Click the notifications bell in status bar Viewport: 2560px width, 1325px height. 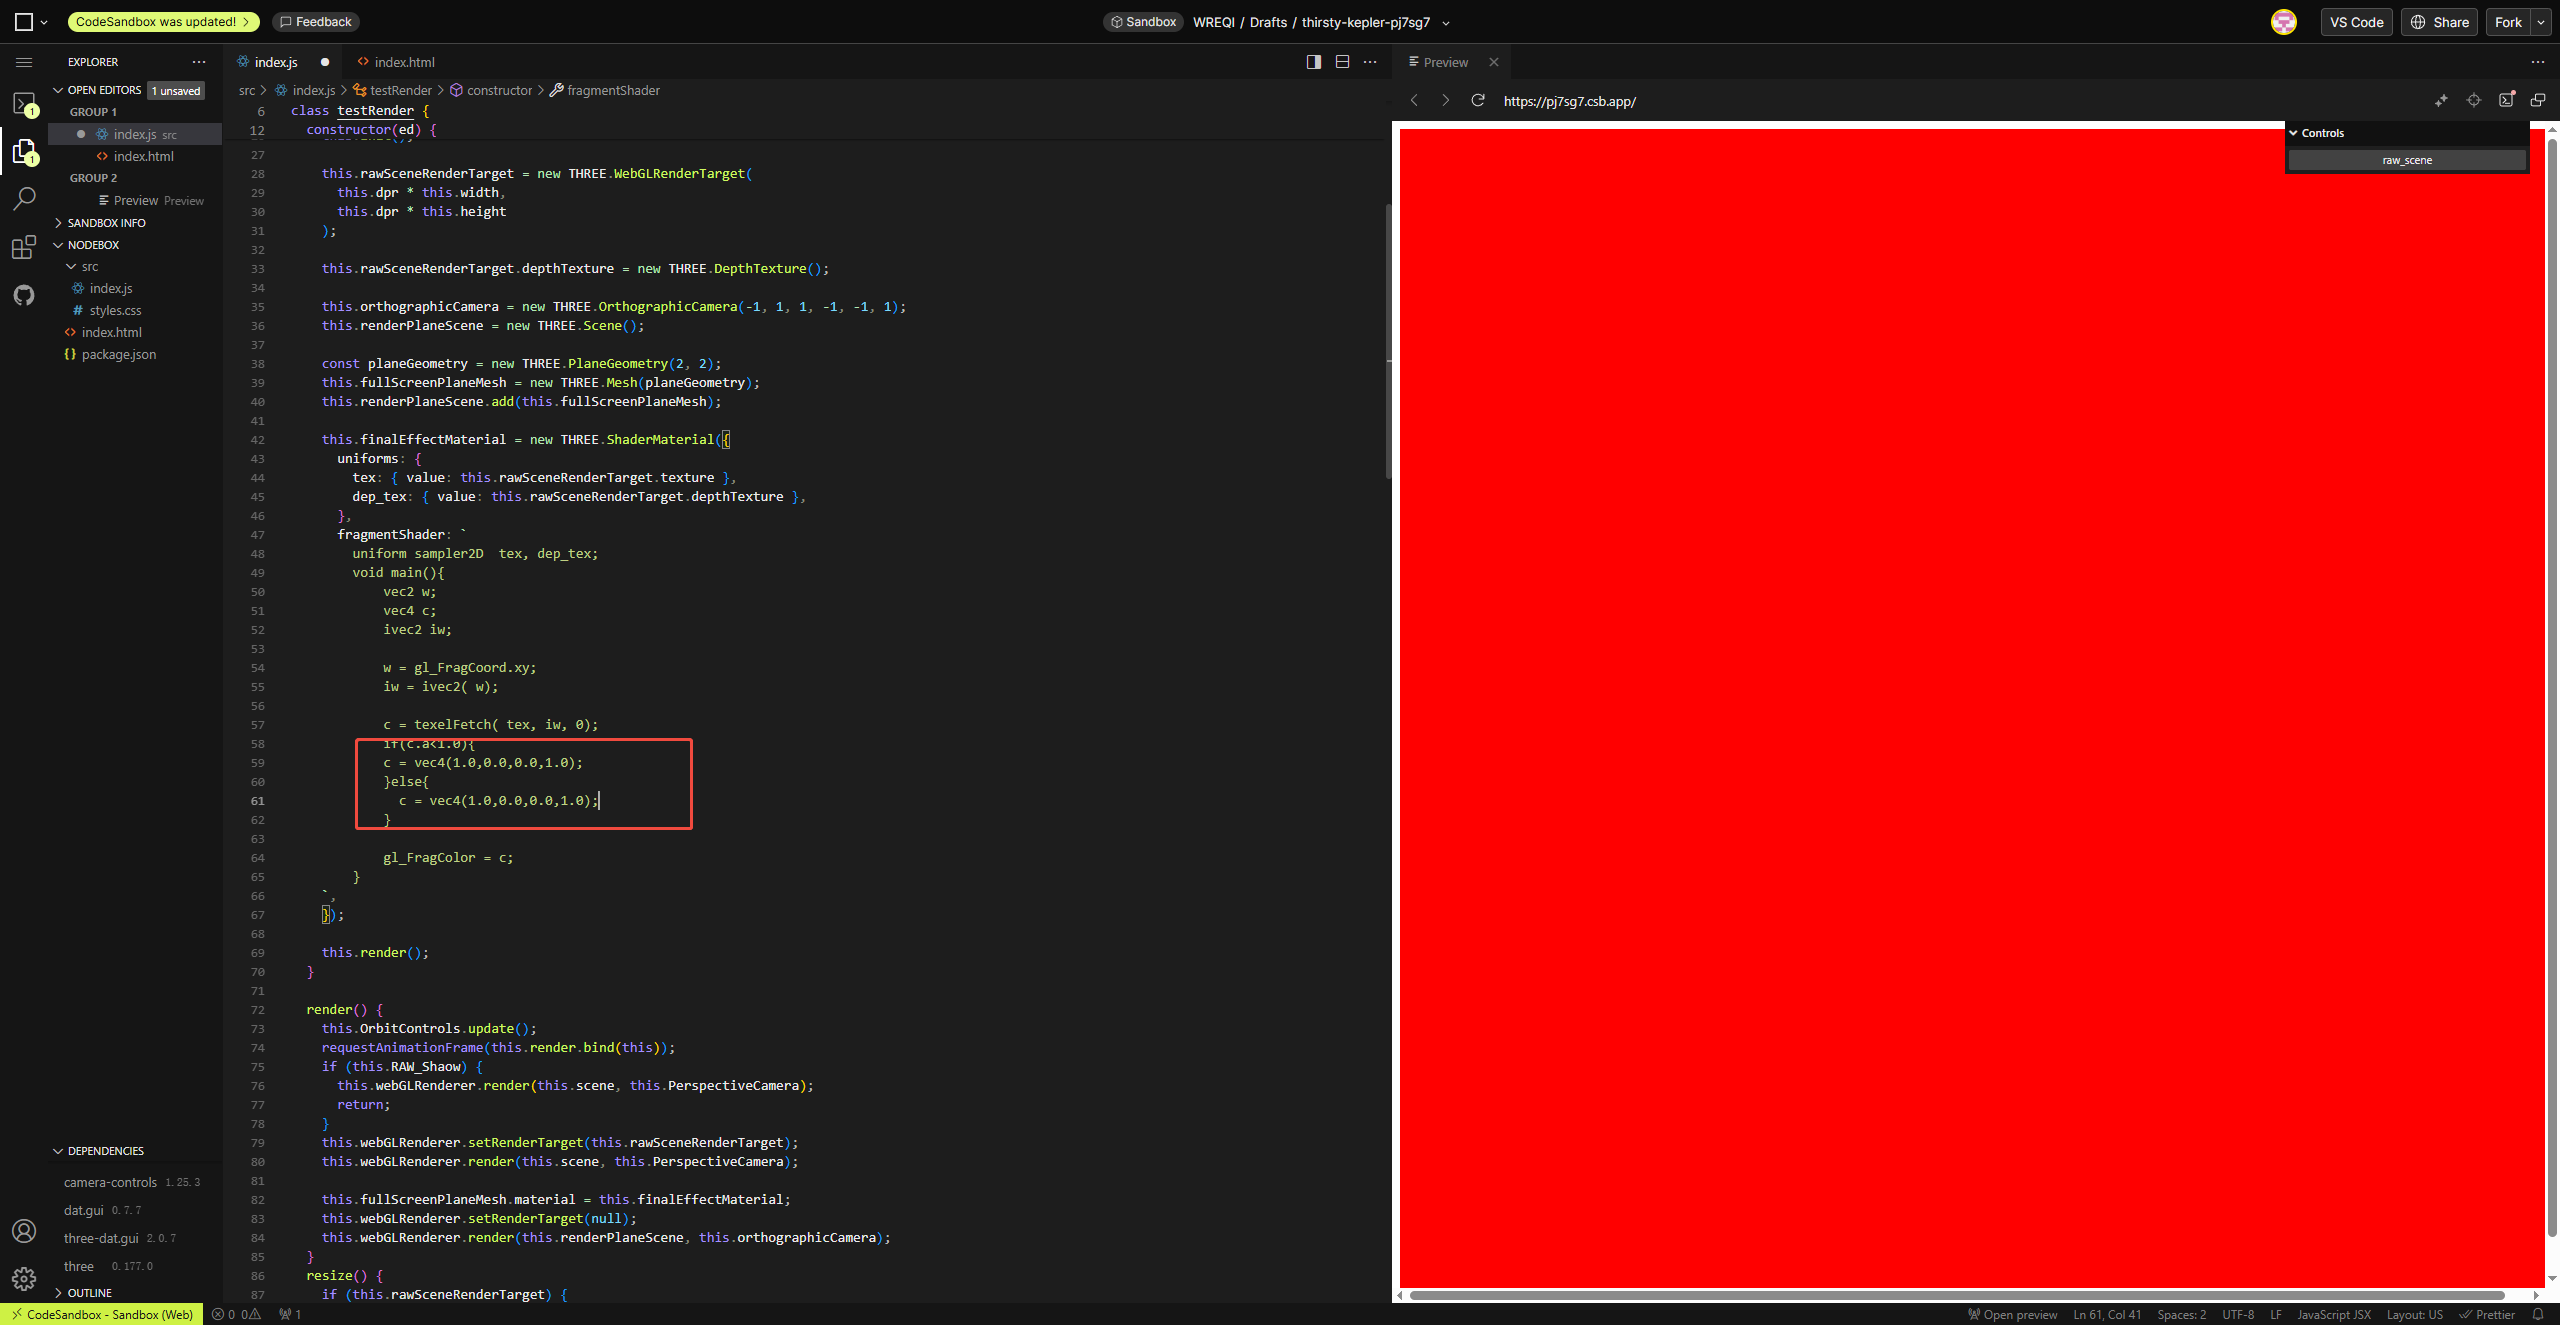pos(2538,1315)
